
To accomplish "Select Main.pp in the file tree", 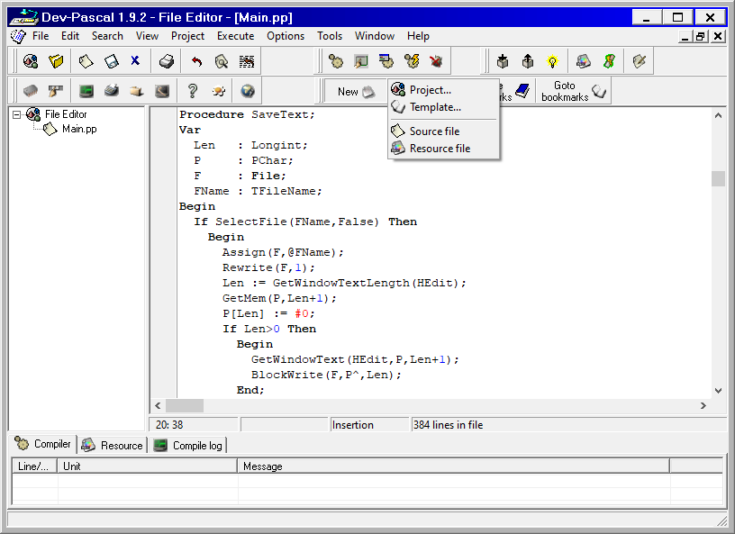I will point(79,129).
